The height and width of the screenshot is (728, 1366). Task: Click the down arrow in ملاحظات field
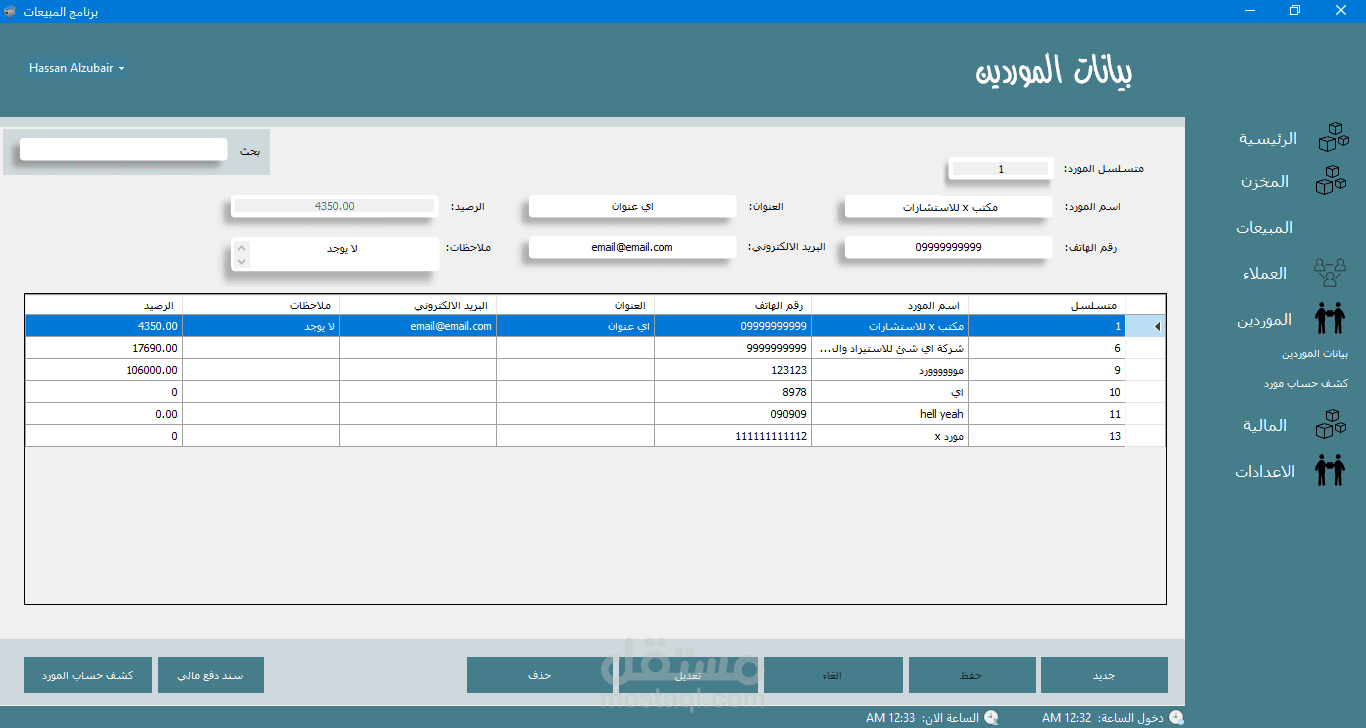click(x=241, y=261)
